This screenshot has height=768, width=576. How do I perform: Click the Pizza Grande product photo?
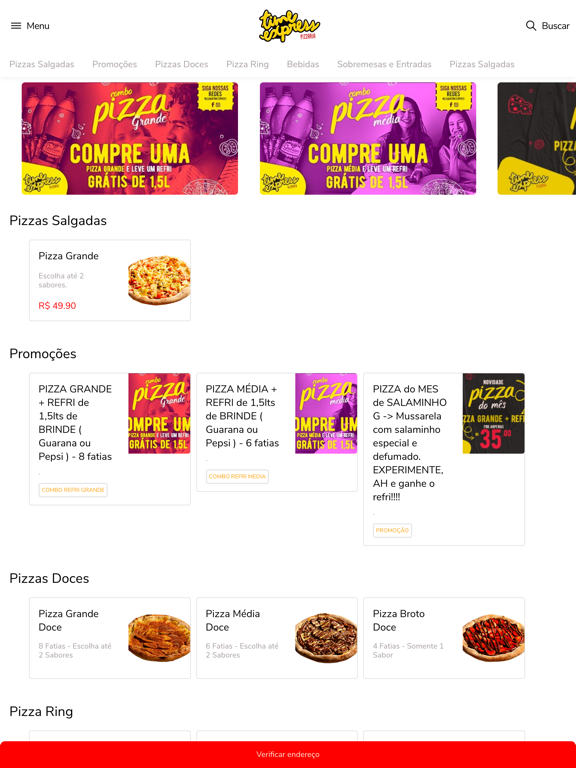pyautogui.click(x=159, y=280)
